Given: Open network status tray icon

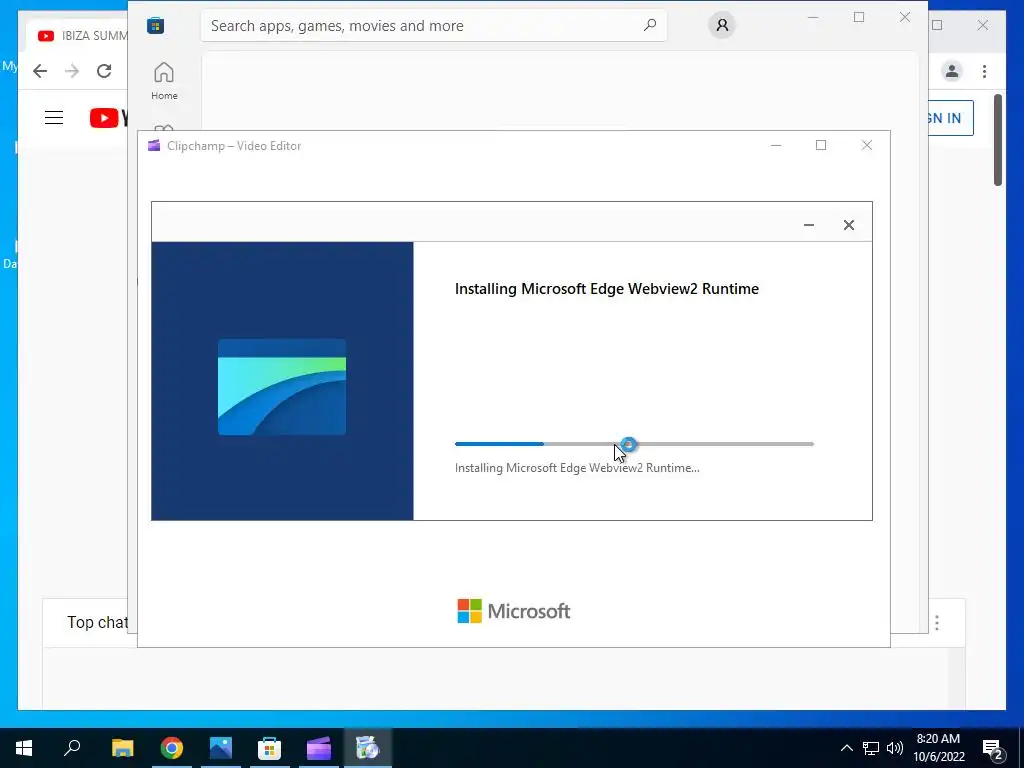Looking at the screenshot, I should 871,748.
